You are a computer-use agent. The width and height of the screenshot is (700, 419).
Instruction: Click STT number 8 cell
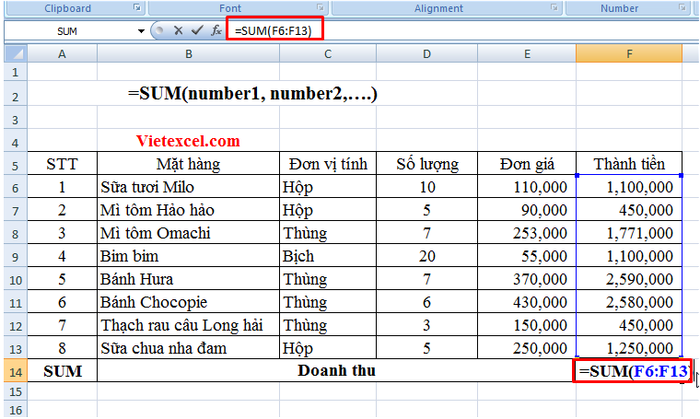[62, 348]
